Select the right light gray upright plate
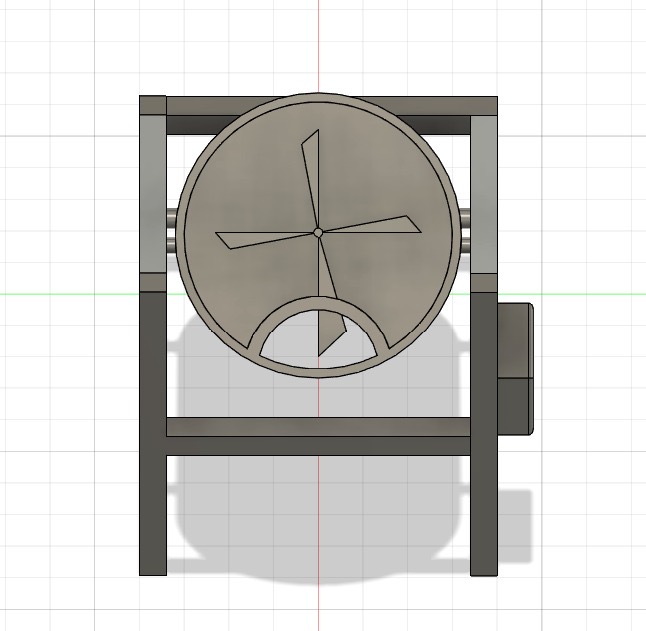646x631 pixels. click(x=484, y=194)
